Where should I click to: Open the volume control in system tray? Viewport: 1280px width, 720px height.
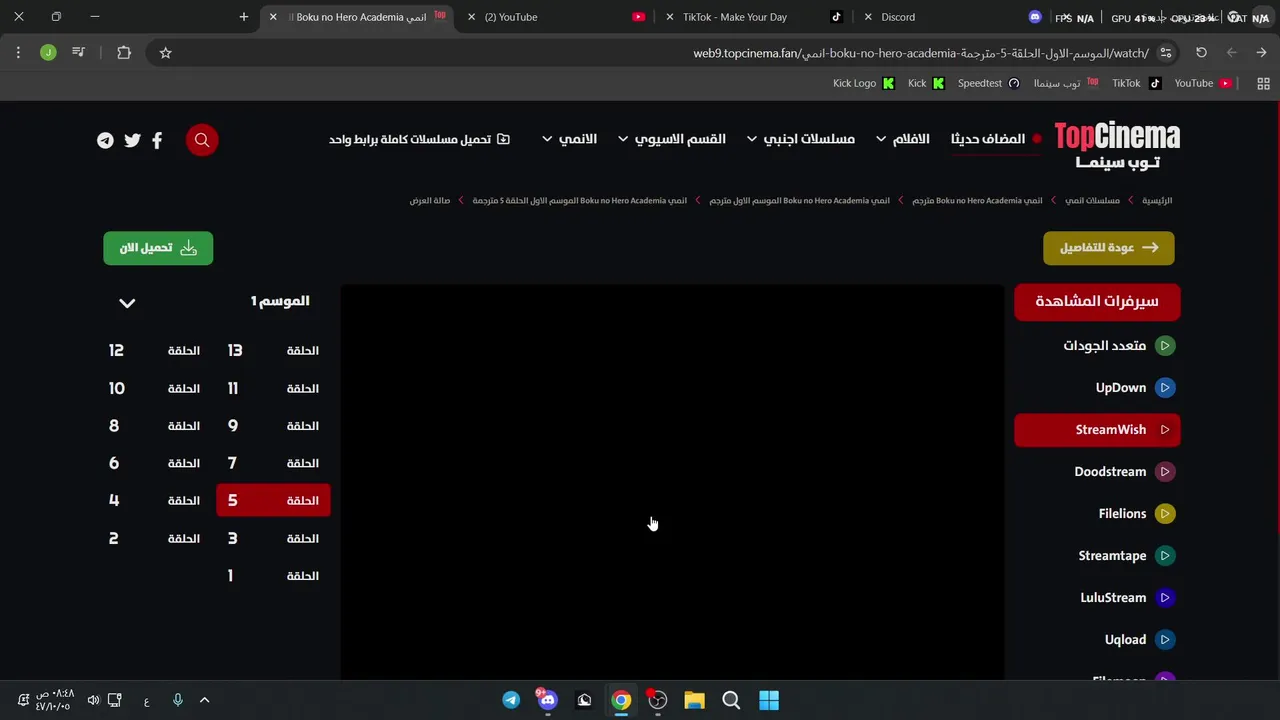[93, 700]
